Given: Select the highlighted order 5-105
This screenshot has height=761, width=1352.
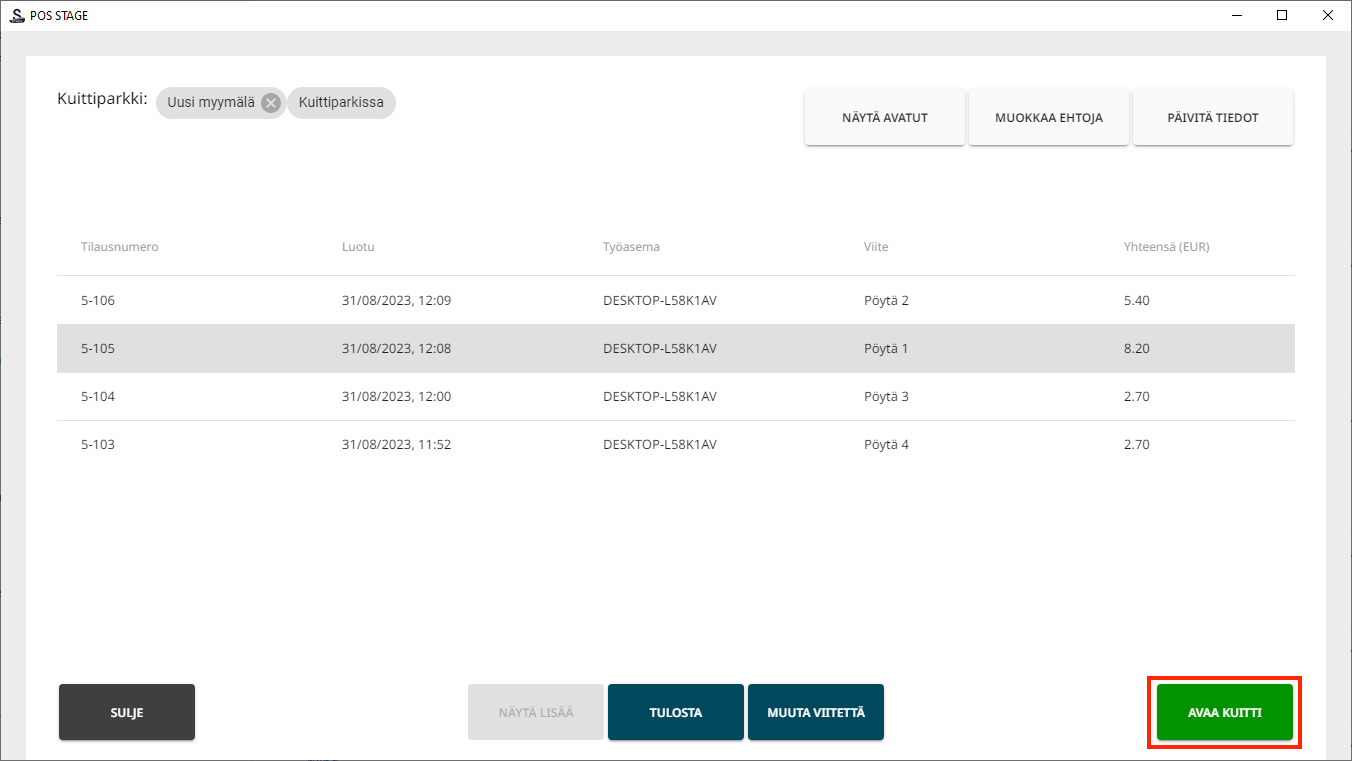Looking at the screenshot, I should pyautogui.click(x=675, y=349).
